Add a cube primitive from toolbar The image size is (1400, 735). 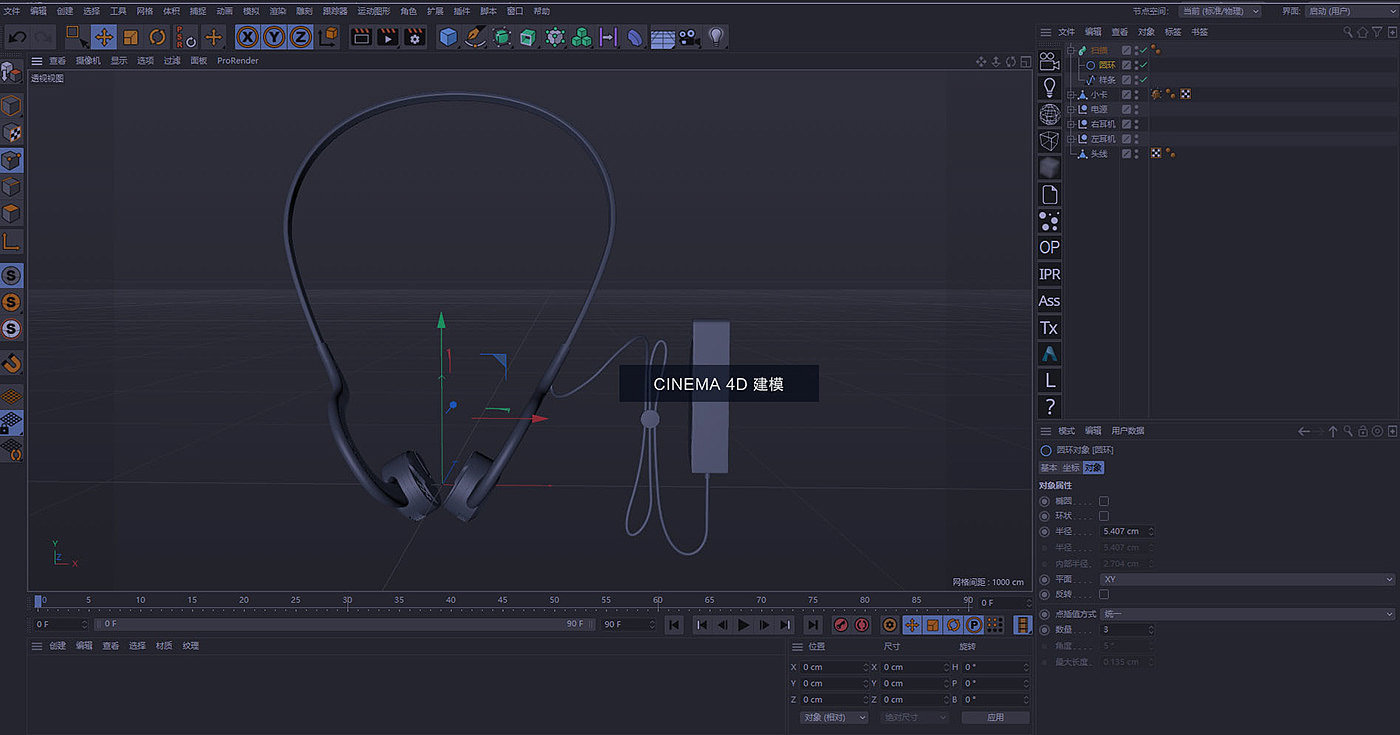click(449, 37)
